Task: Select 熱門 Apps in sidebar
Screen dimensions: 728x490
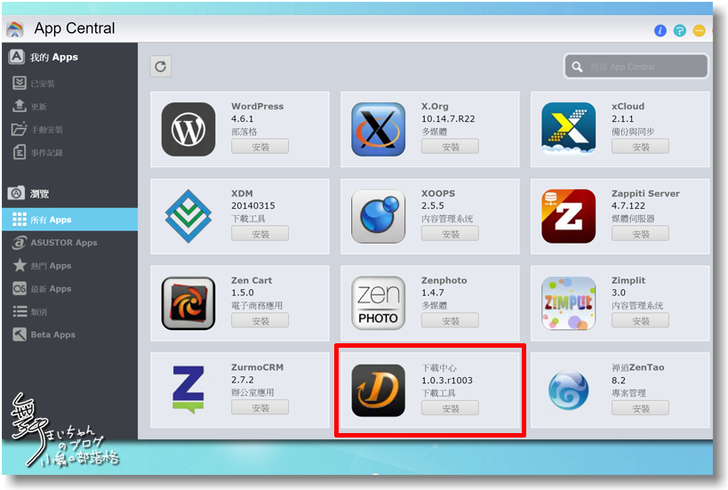Action: 70,266
